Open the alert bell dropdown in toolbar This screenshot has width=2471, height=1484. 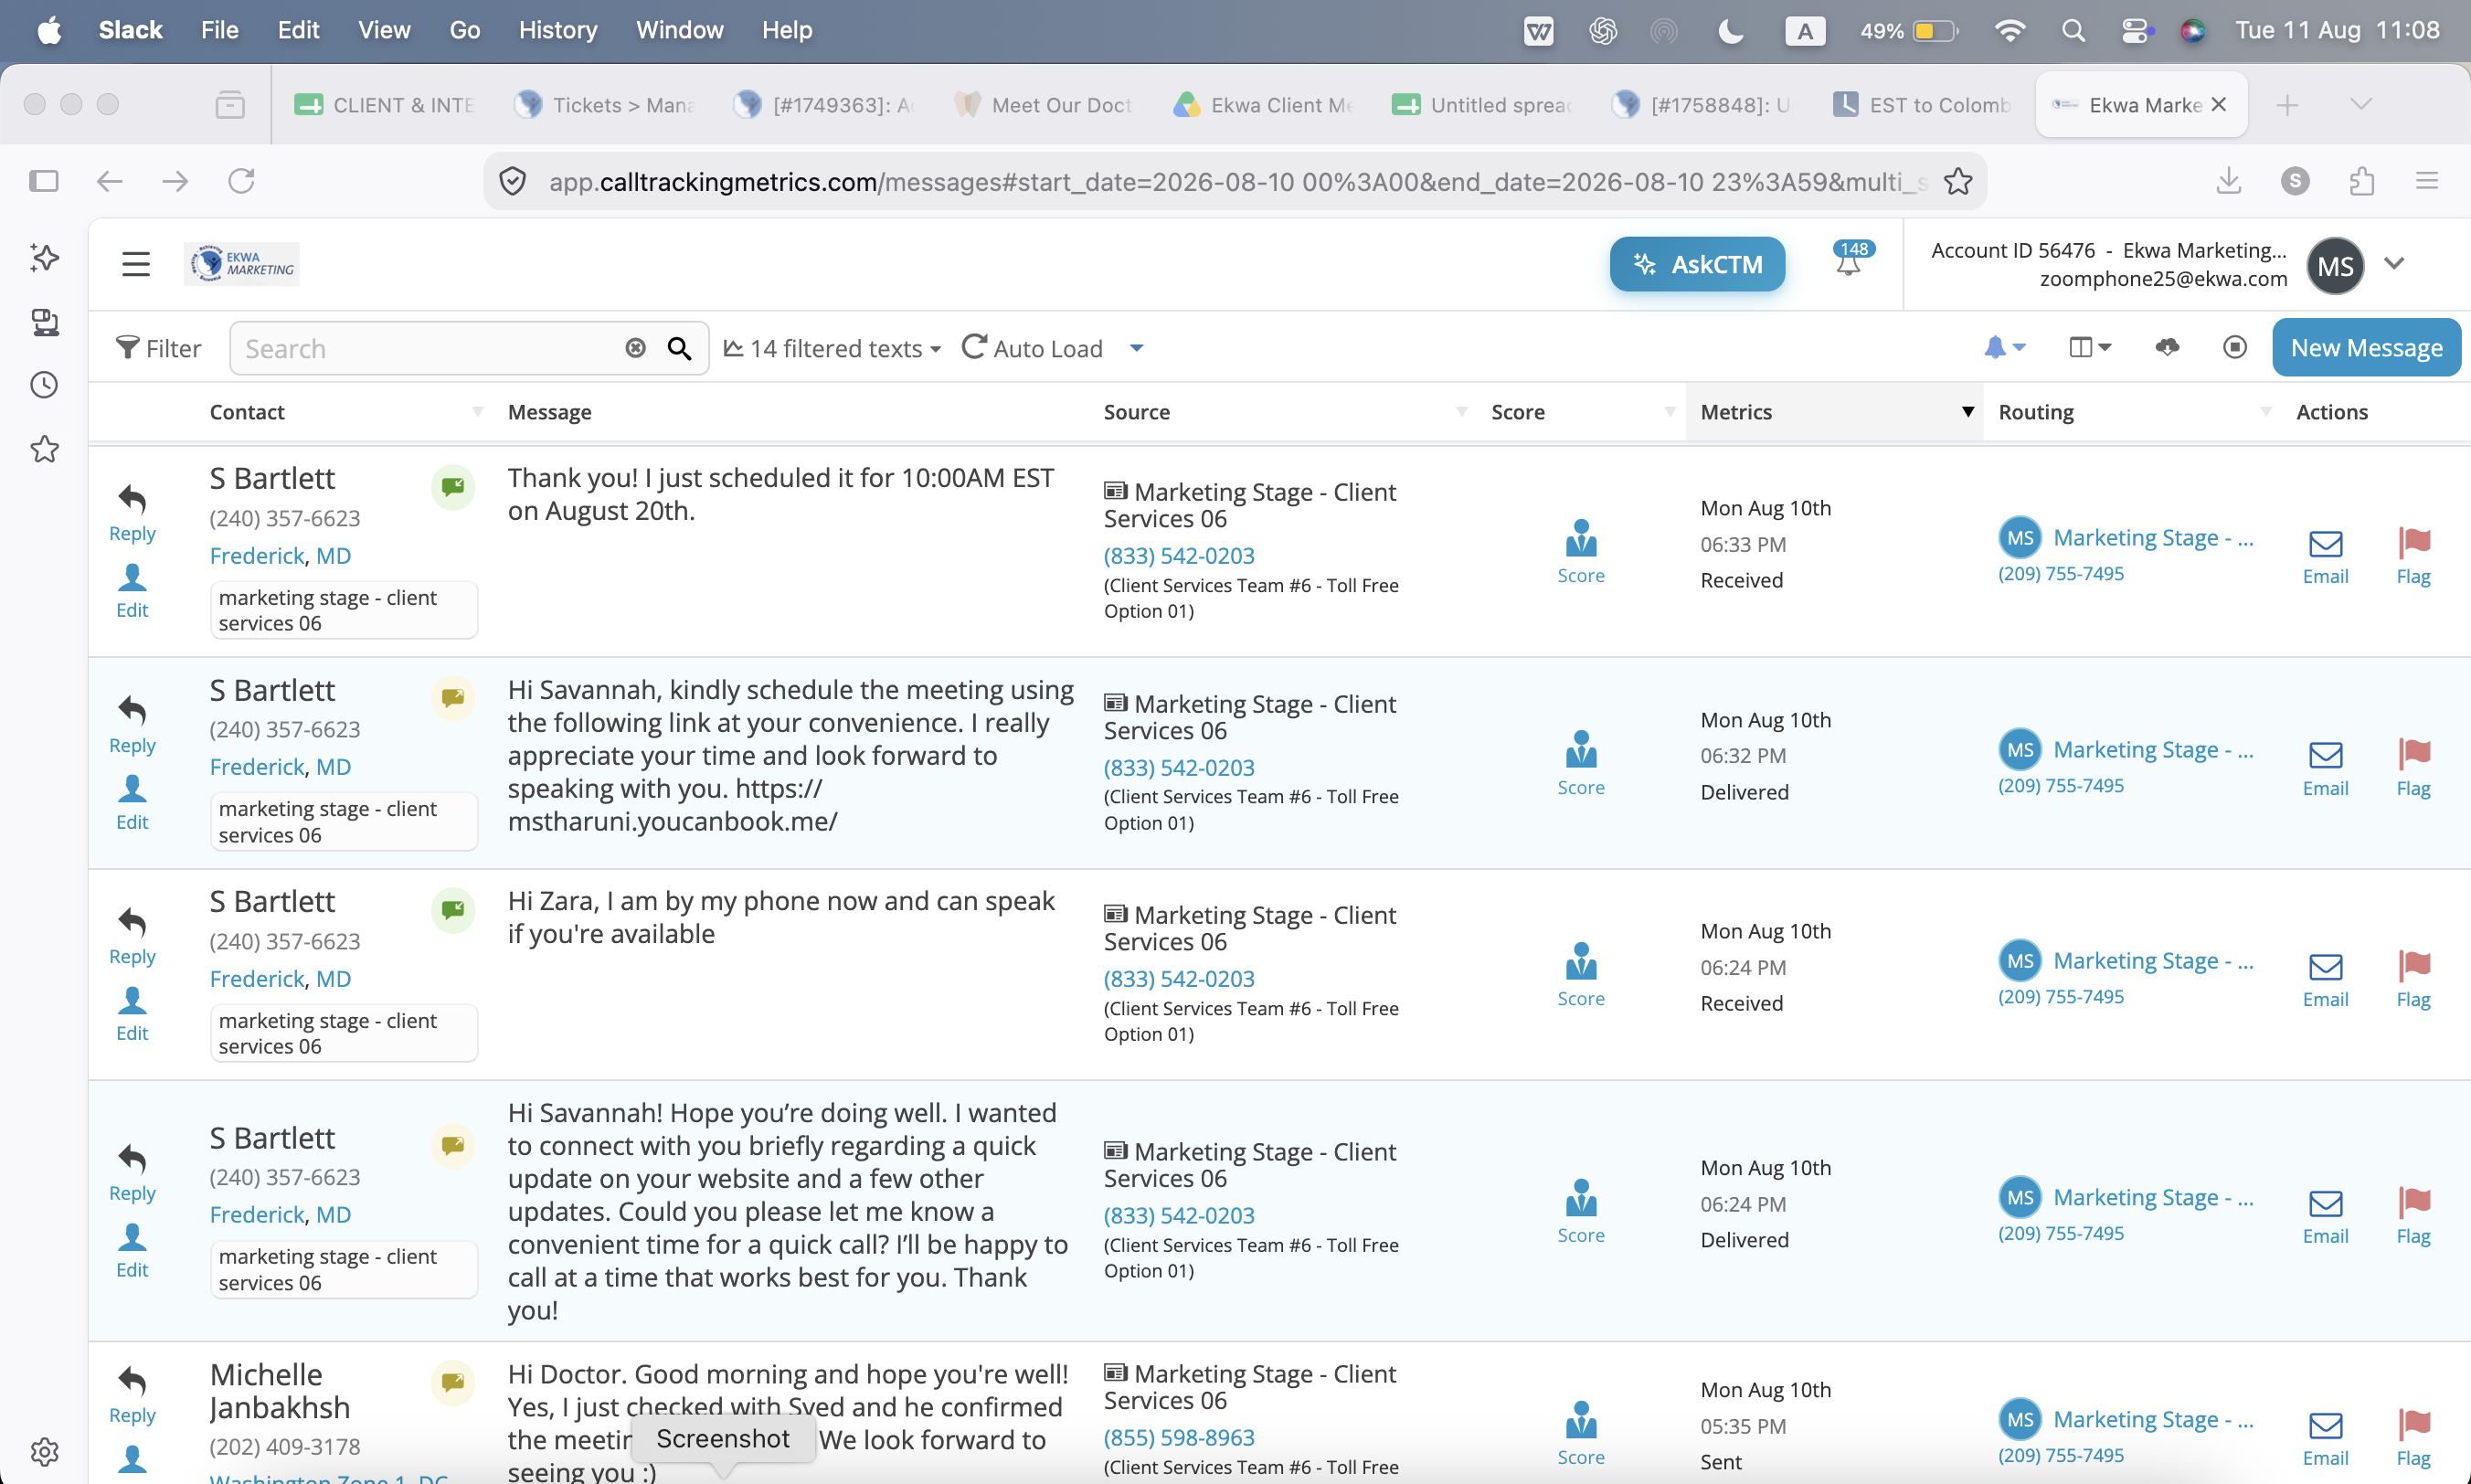(x=2004, y=347)
